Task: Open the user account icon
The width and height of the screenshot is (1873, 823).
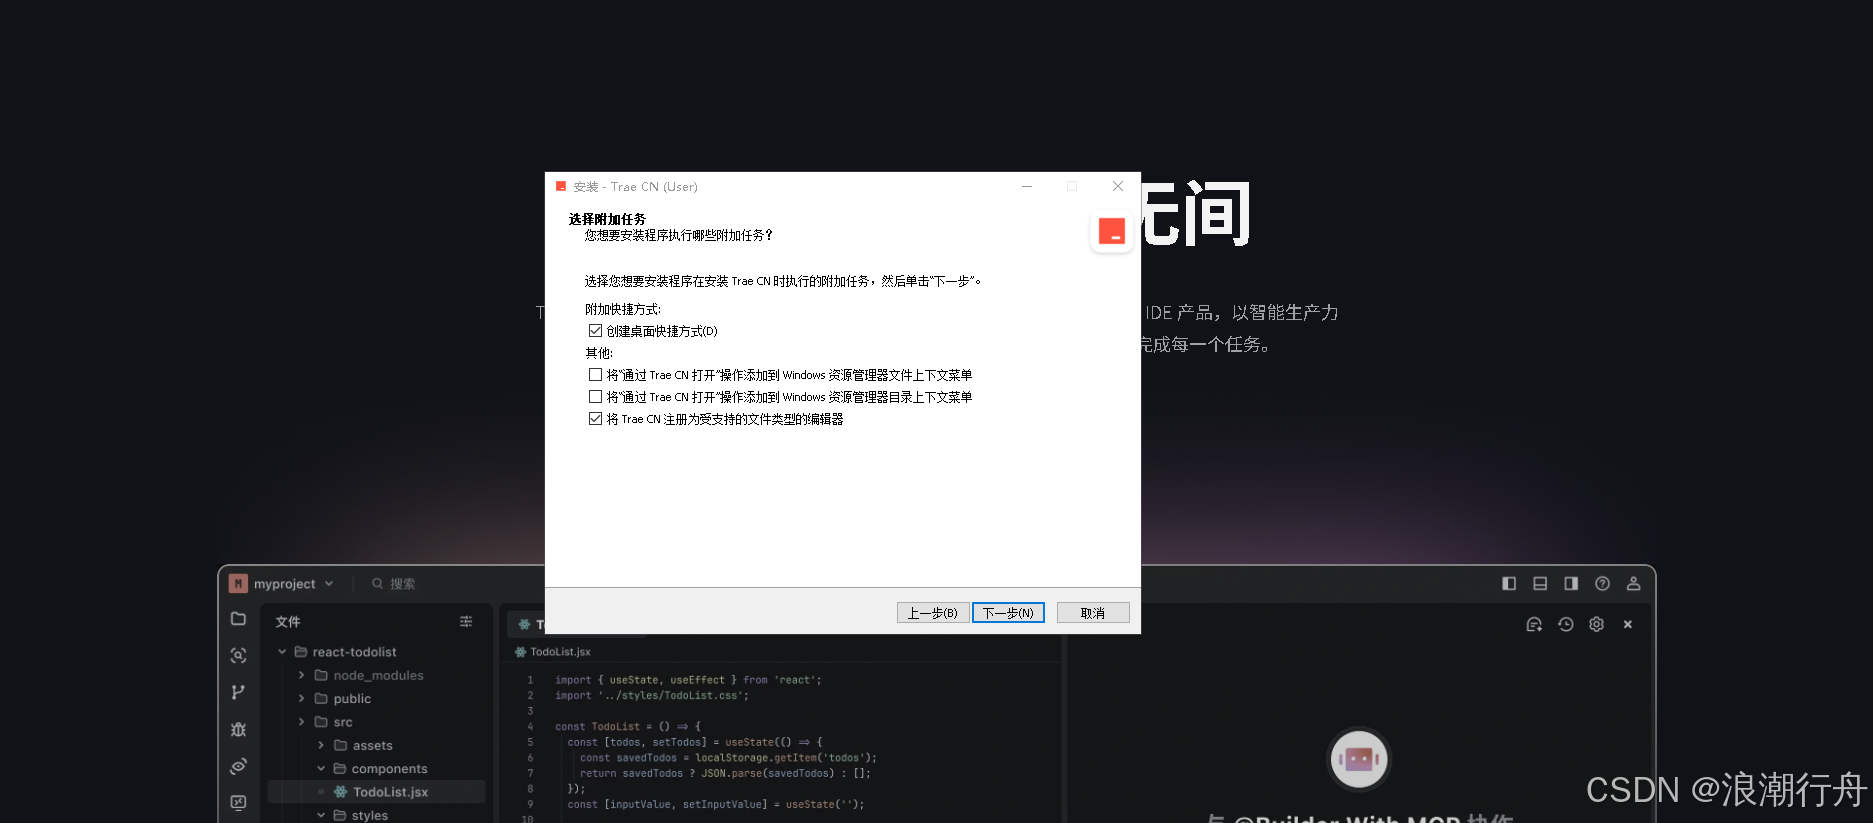Action: (1633, 584)
